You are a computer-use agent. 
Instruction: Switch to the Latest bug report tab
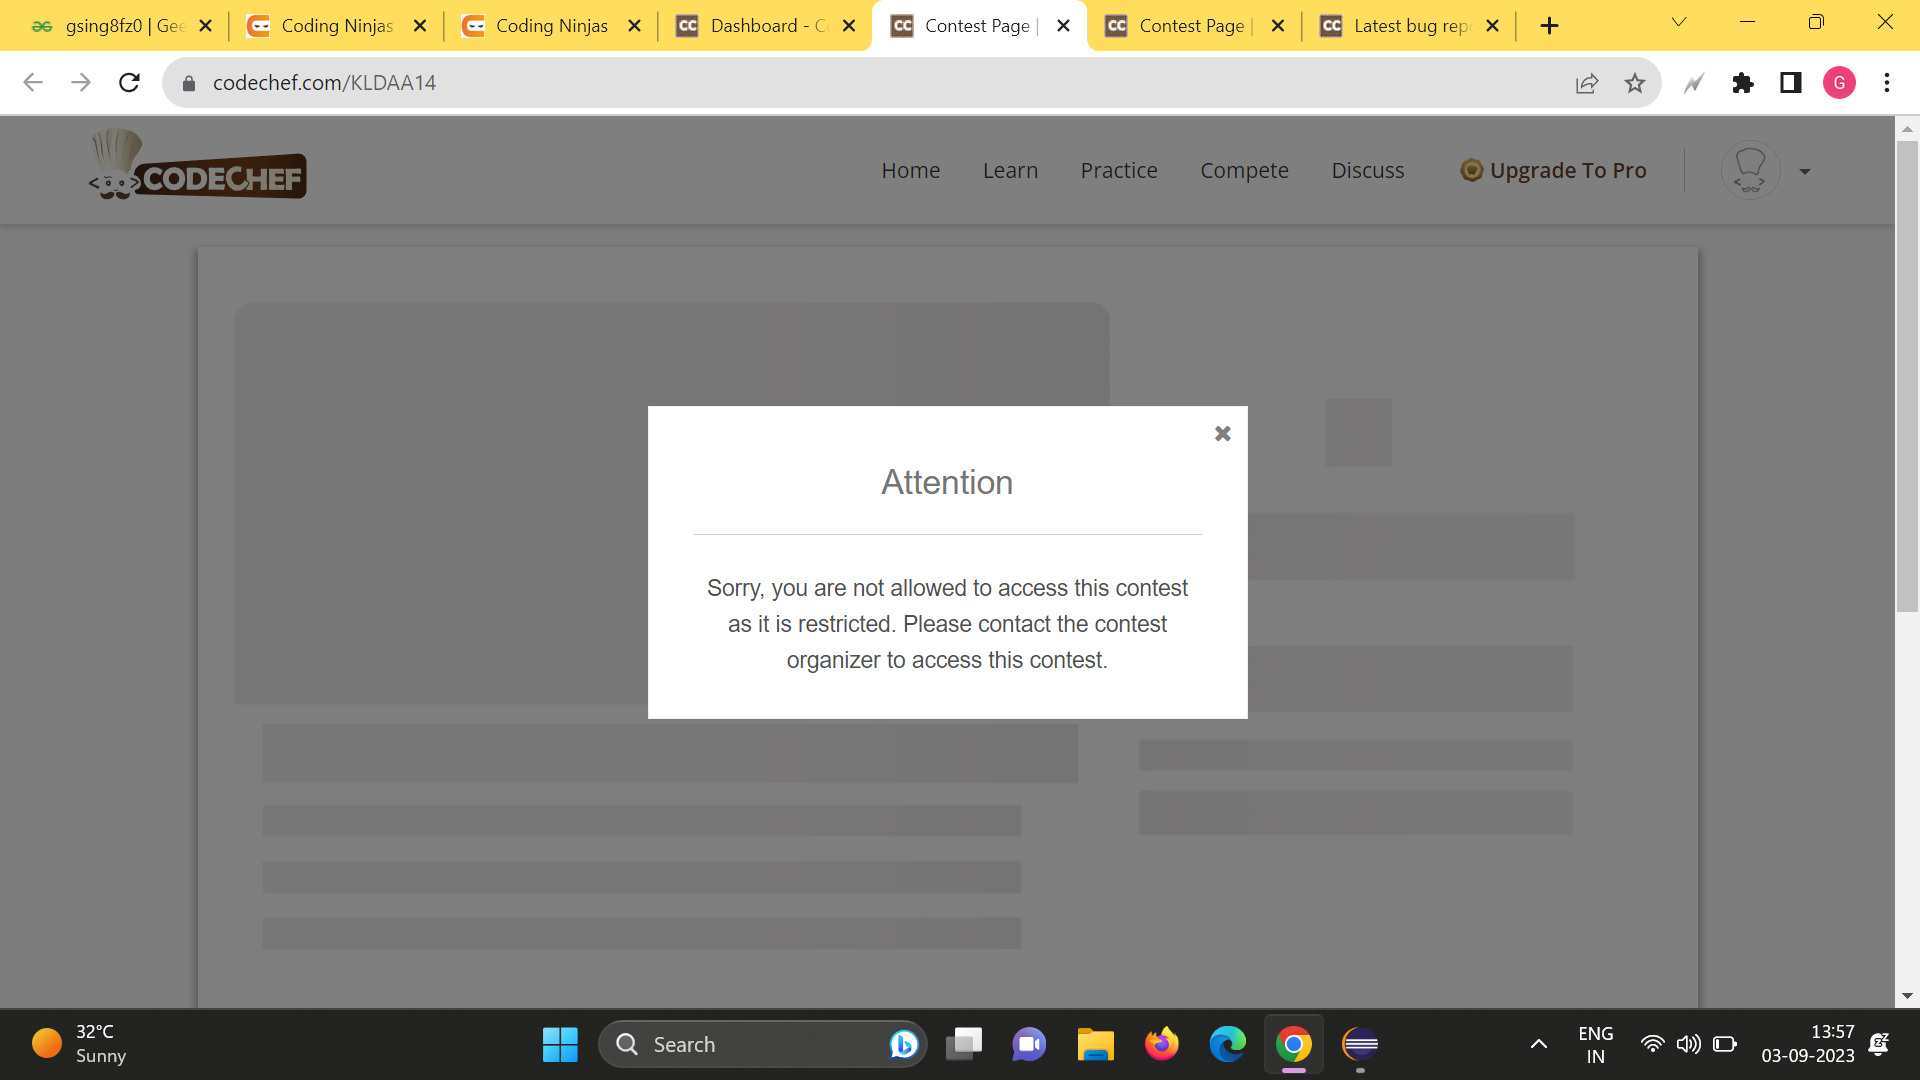point(1410,26)
